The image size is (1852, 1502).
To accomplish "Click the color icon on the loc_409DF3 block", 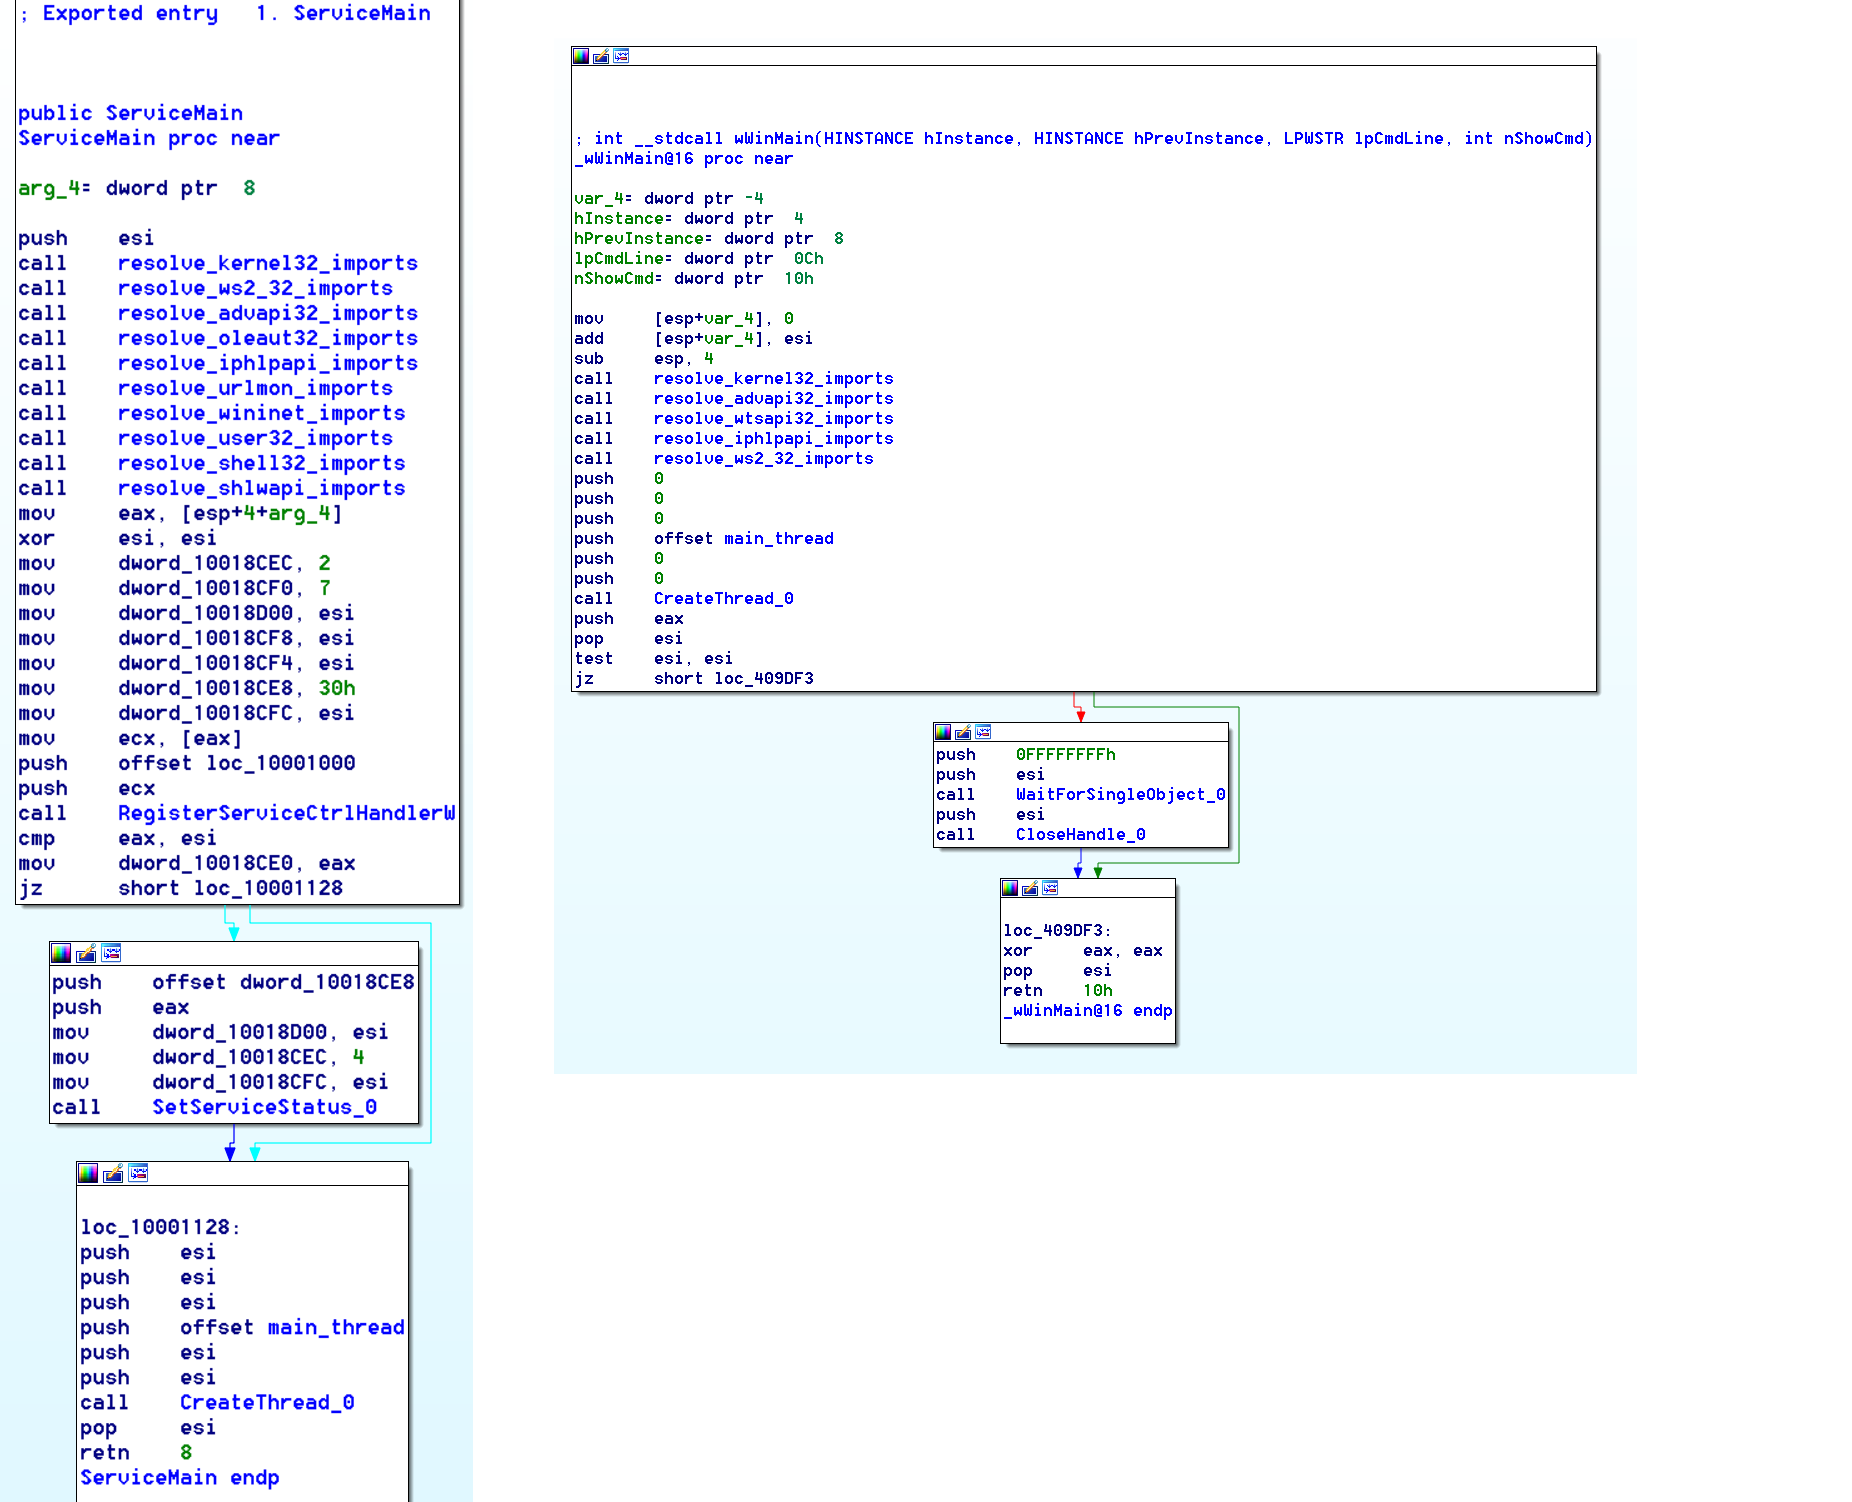I will tap(1010, 888).
